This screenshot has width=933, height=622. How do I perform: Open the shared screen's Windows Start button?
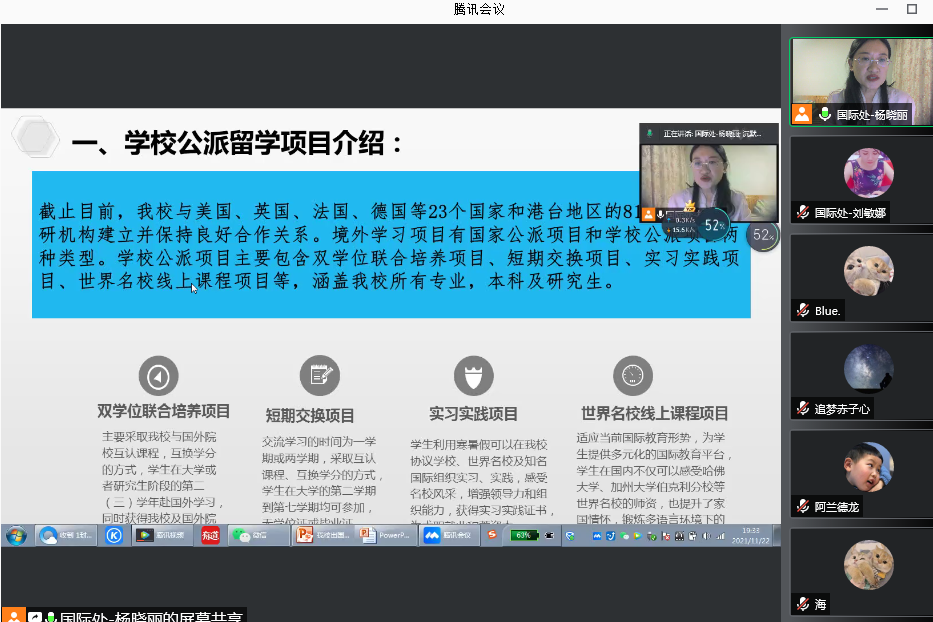click(x=17, y=535)
